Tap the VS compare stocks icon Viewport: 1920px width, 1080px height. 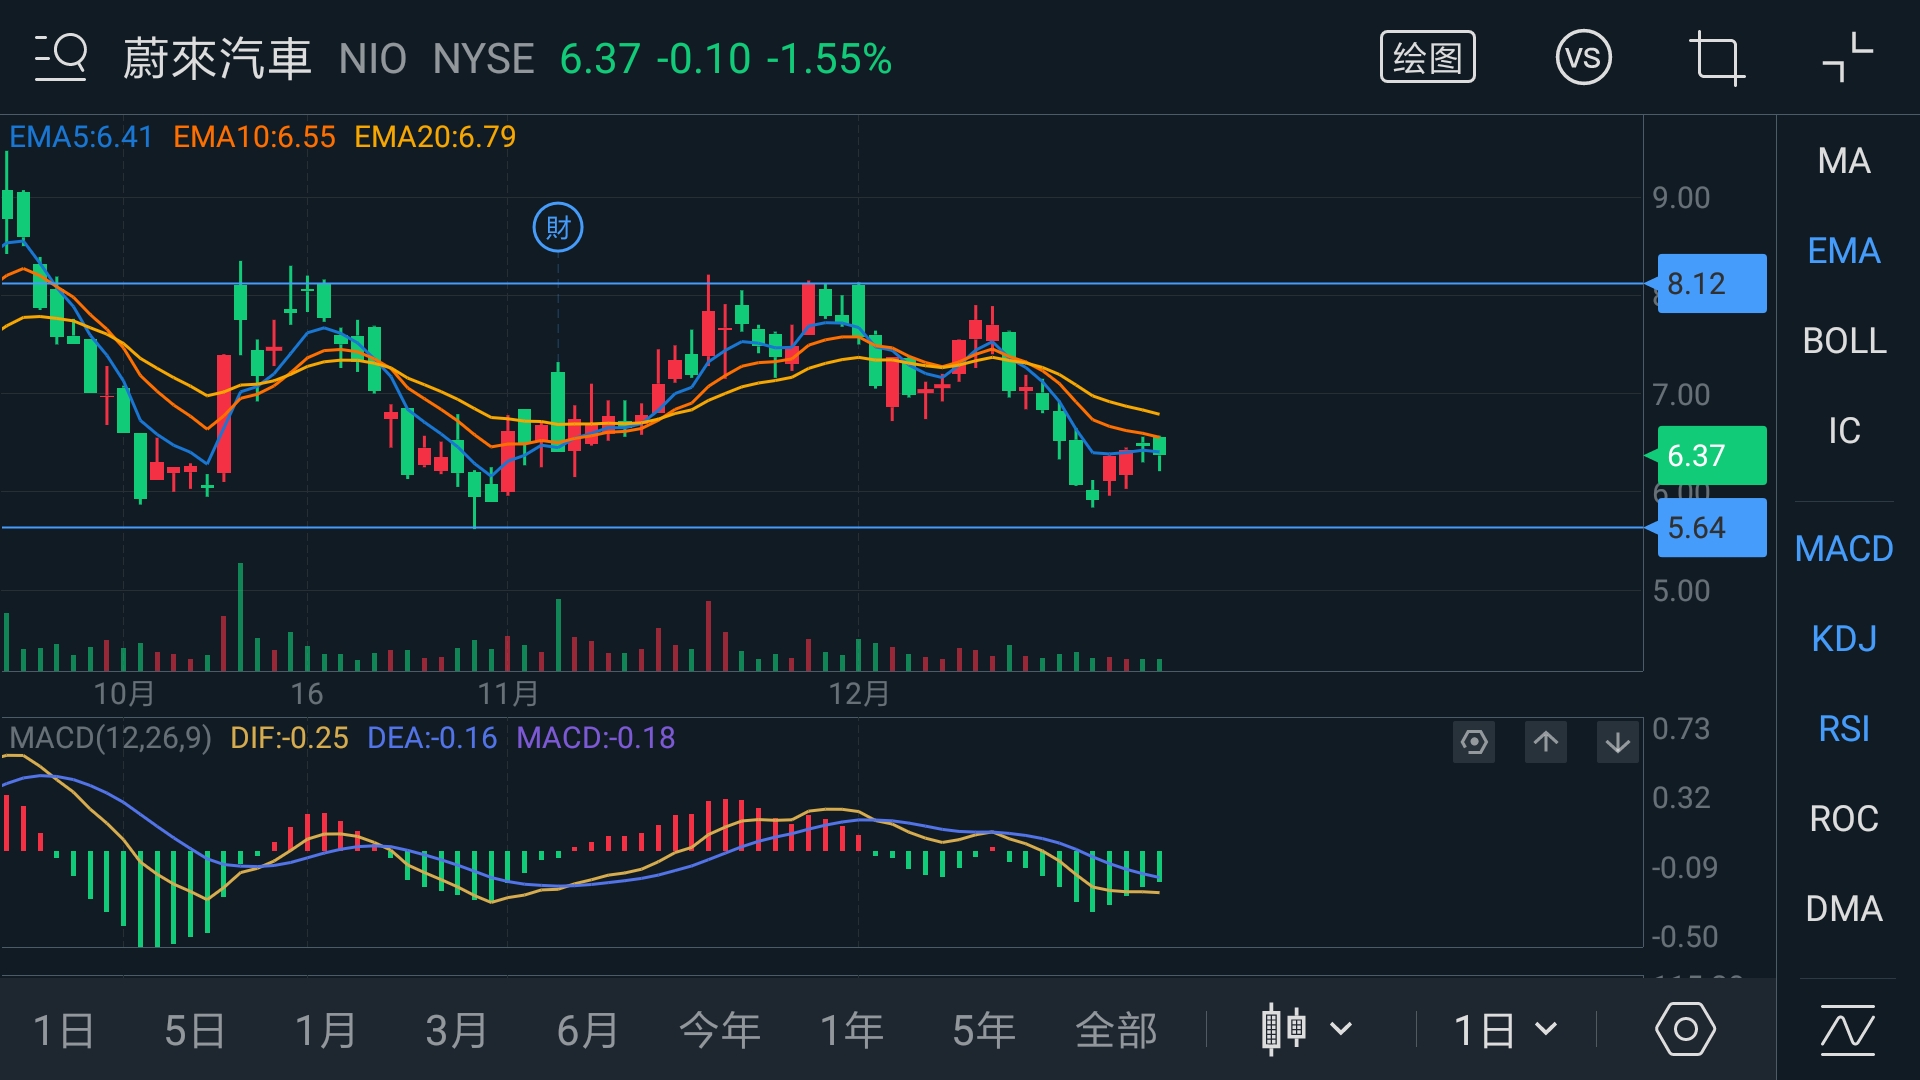[x=1583, y=57]
